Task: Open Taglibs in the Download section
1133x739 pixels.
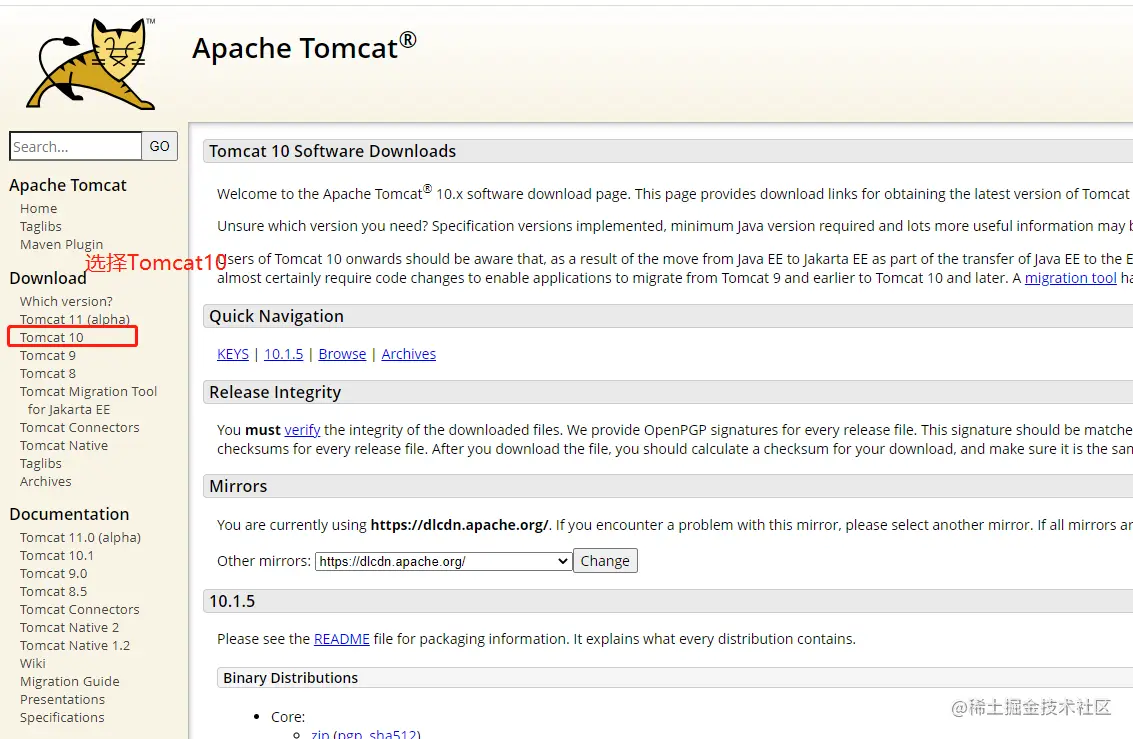Action: (40, 464)
